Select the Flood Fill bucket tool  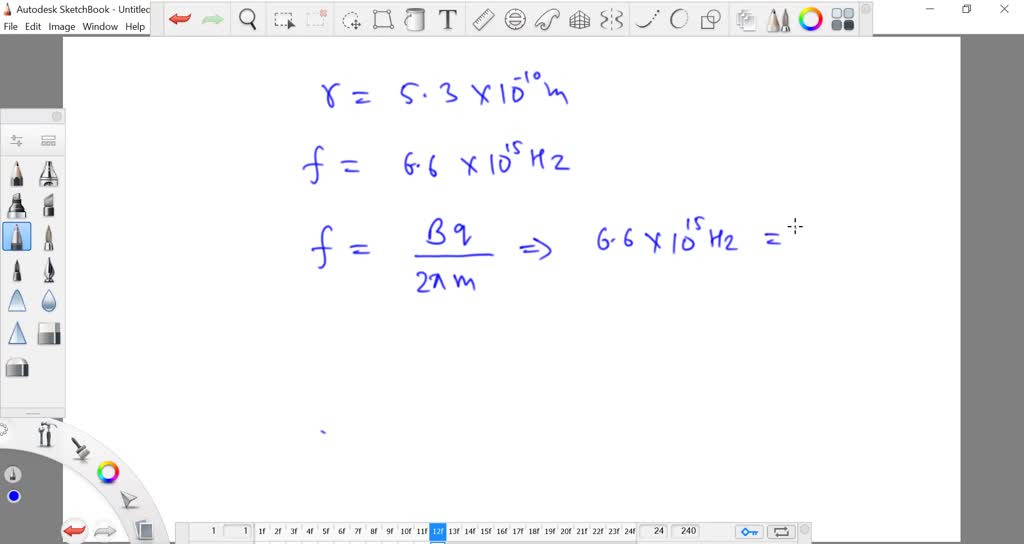click(415, 20)
